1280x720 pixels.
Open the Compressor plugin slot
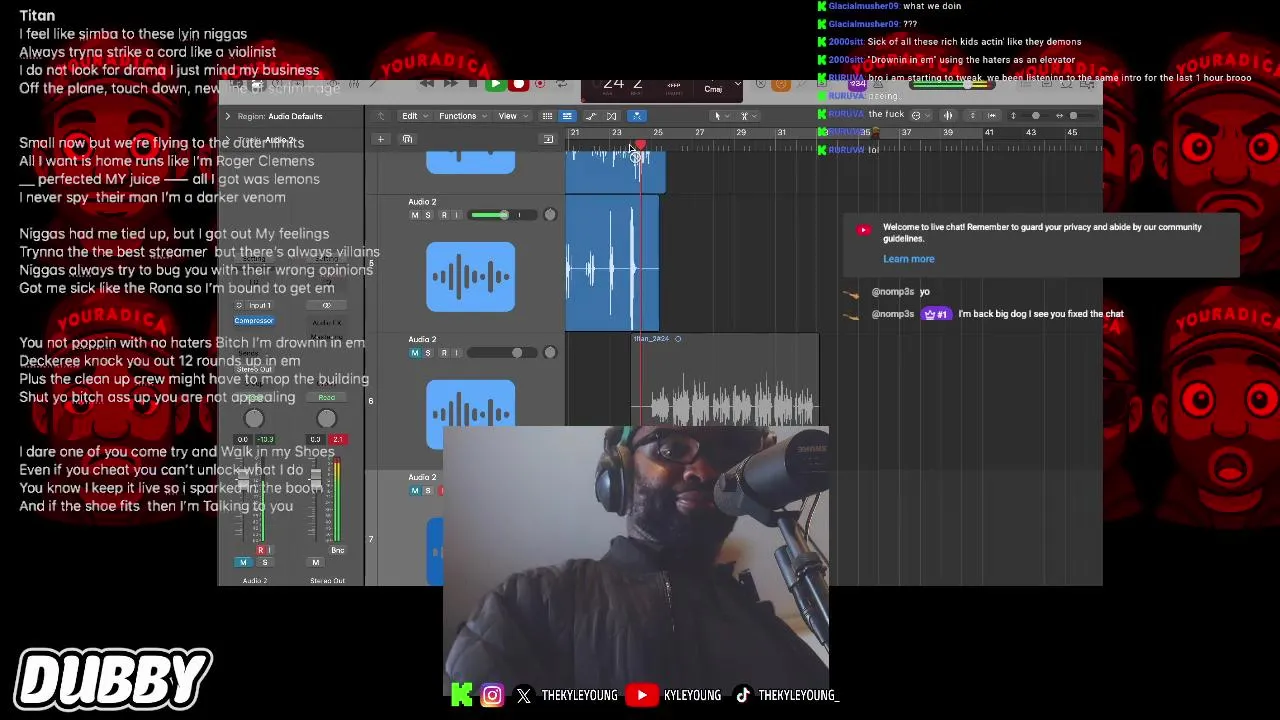tap(254, 321)
